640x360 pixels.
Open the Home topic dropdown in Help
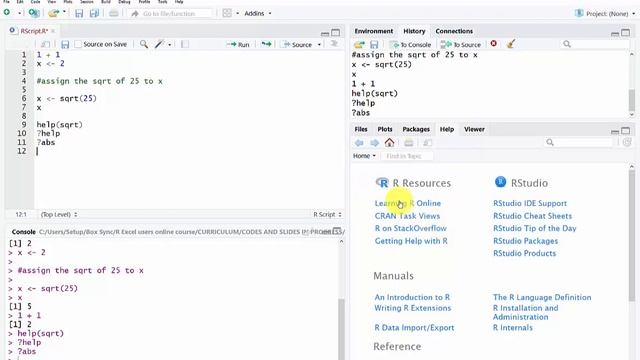(364, 156)
